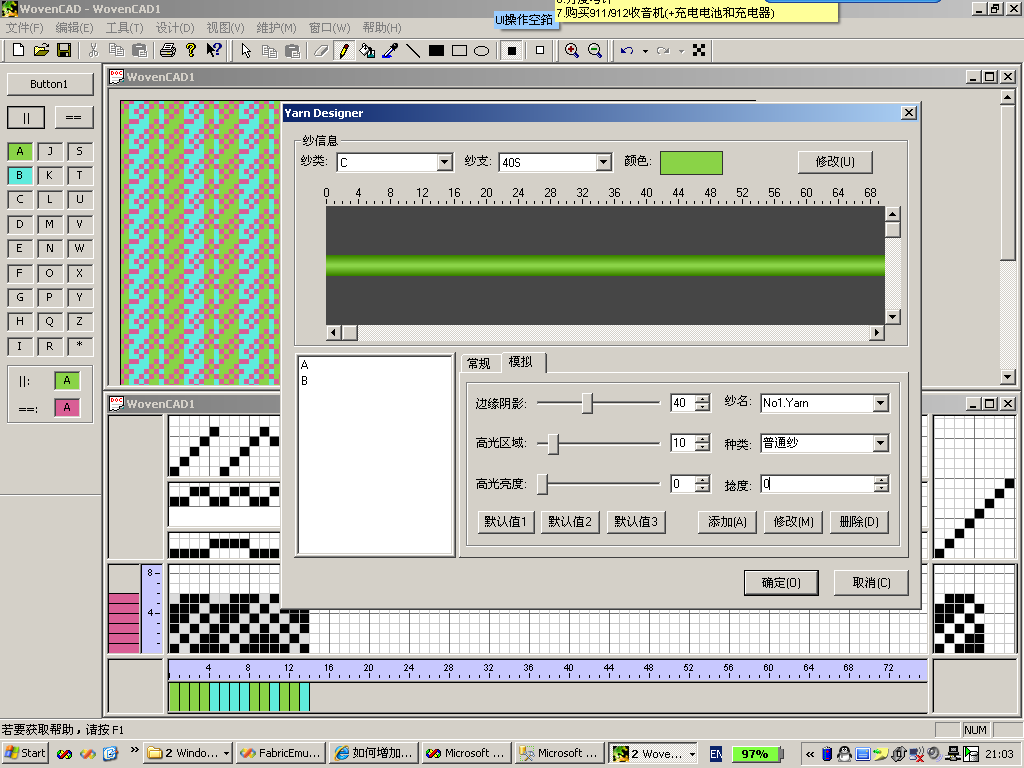Open the 纱支 dropdown showing 40S

[603, 162]
